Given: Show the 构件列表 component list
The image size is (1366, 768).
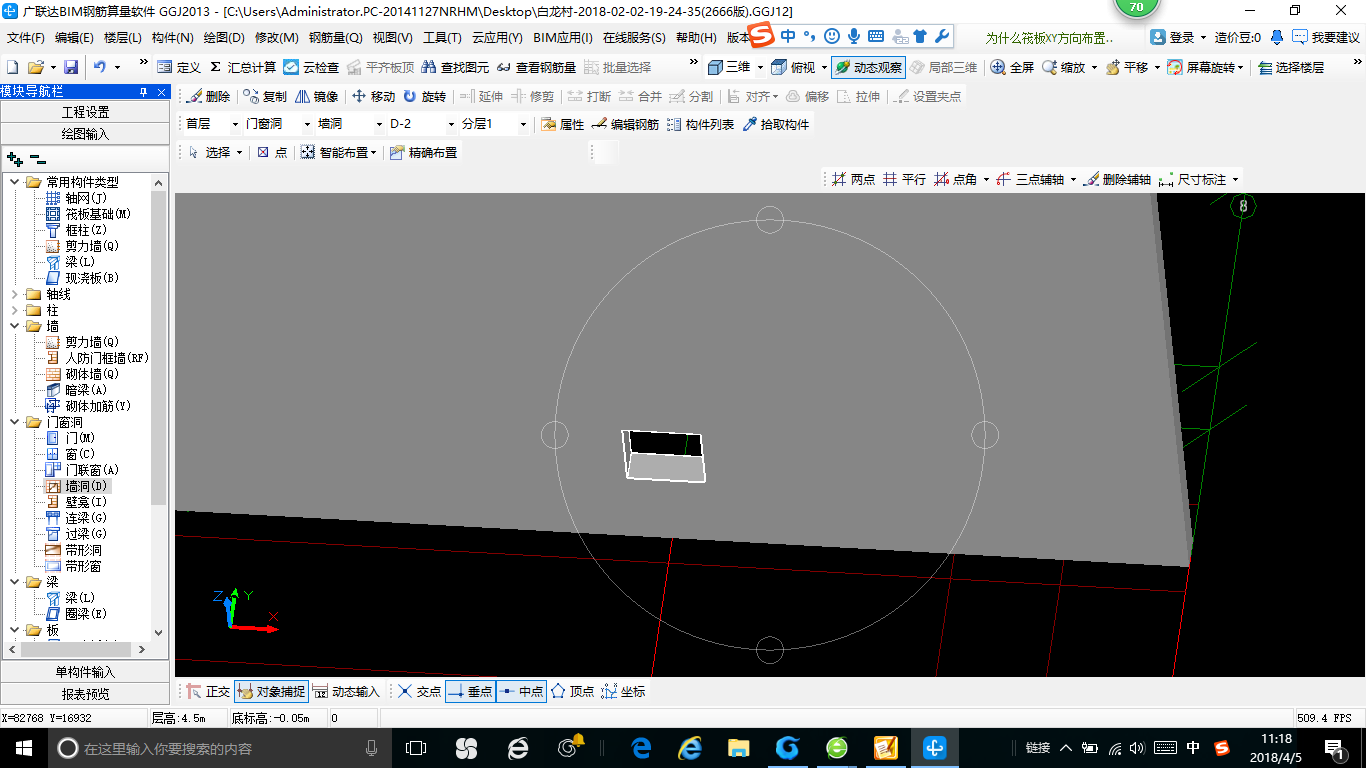Looking at the screenshot, I should click(700, 125).
